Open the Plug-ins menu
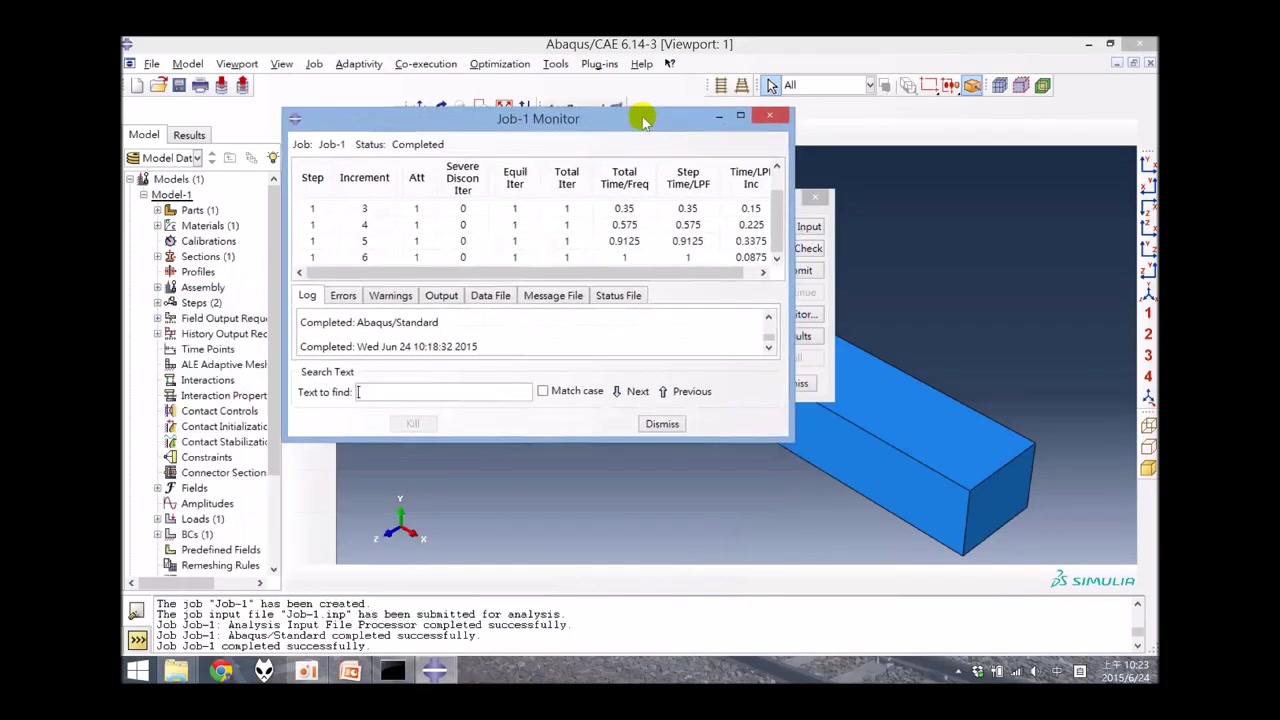1280x720 pixels. point(599,64)
